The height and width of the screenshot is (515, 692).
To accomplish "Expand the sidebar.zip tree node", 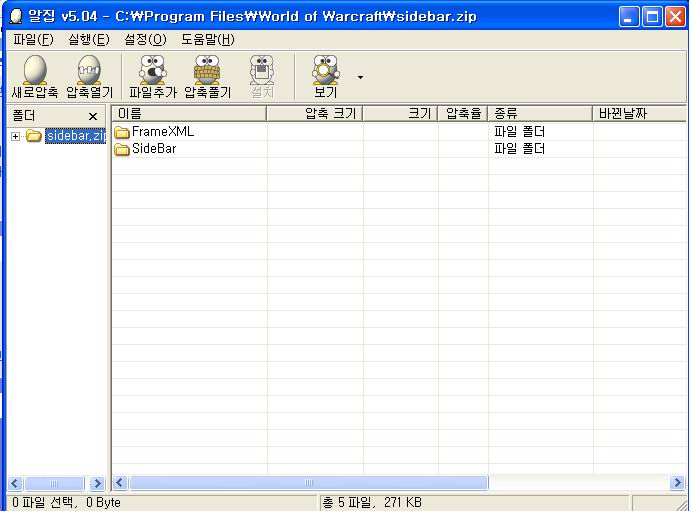I will (x=16, y=136).
